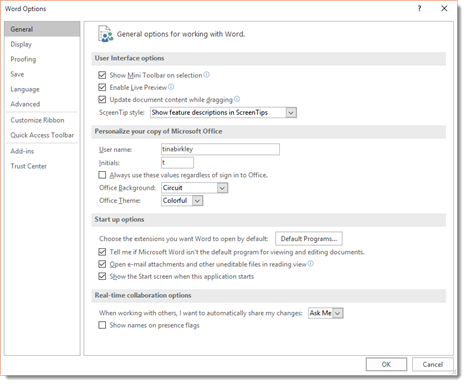
Task: Click the Personalize your copy of Microsoft Office heading
Action: (158, 131)
